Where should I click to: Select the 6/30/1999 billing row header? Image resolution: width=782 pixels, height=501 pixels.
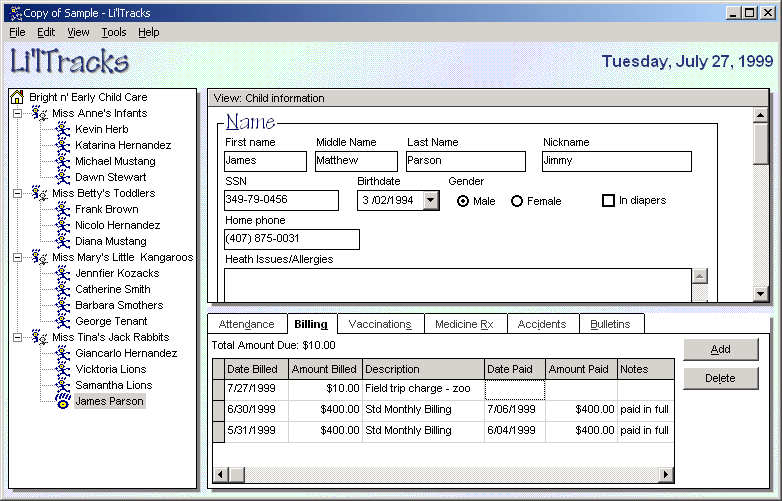[218, 410]
